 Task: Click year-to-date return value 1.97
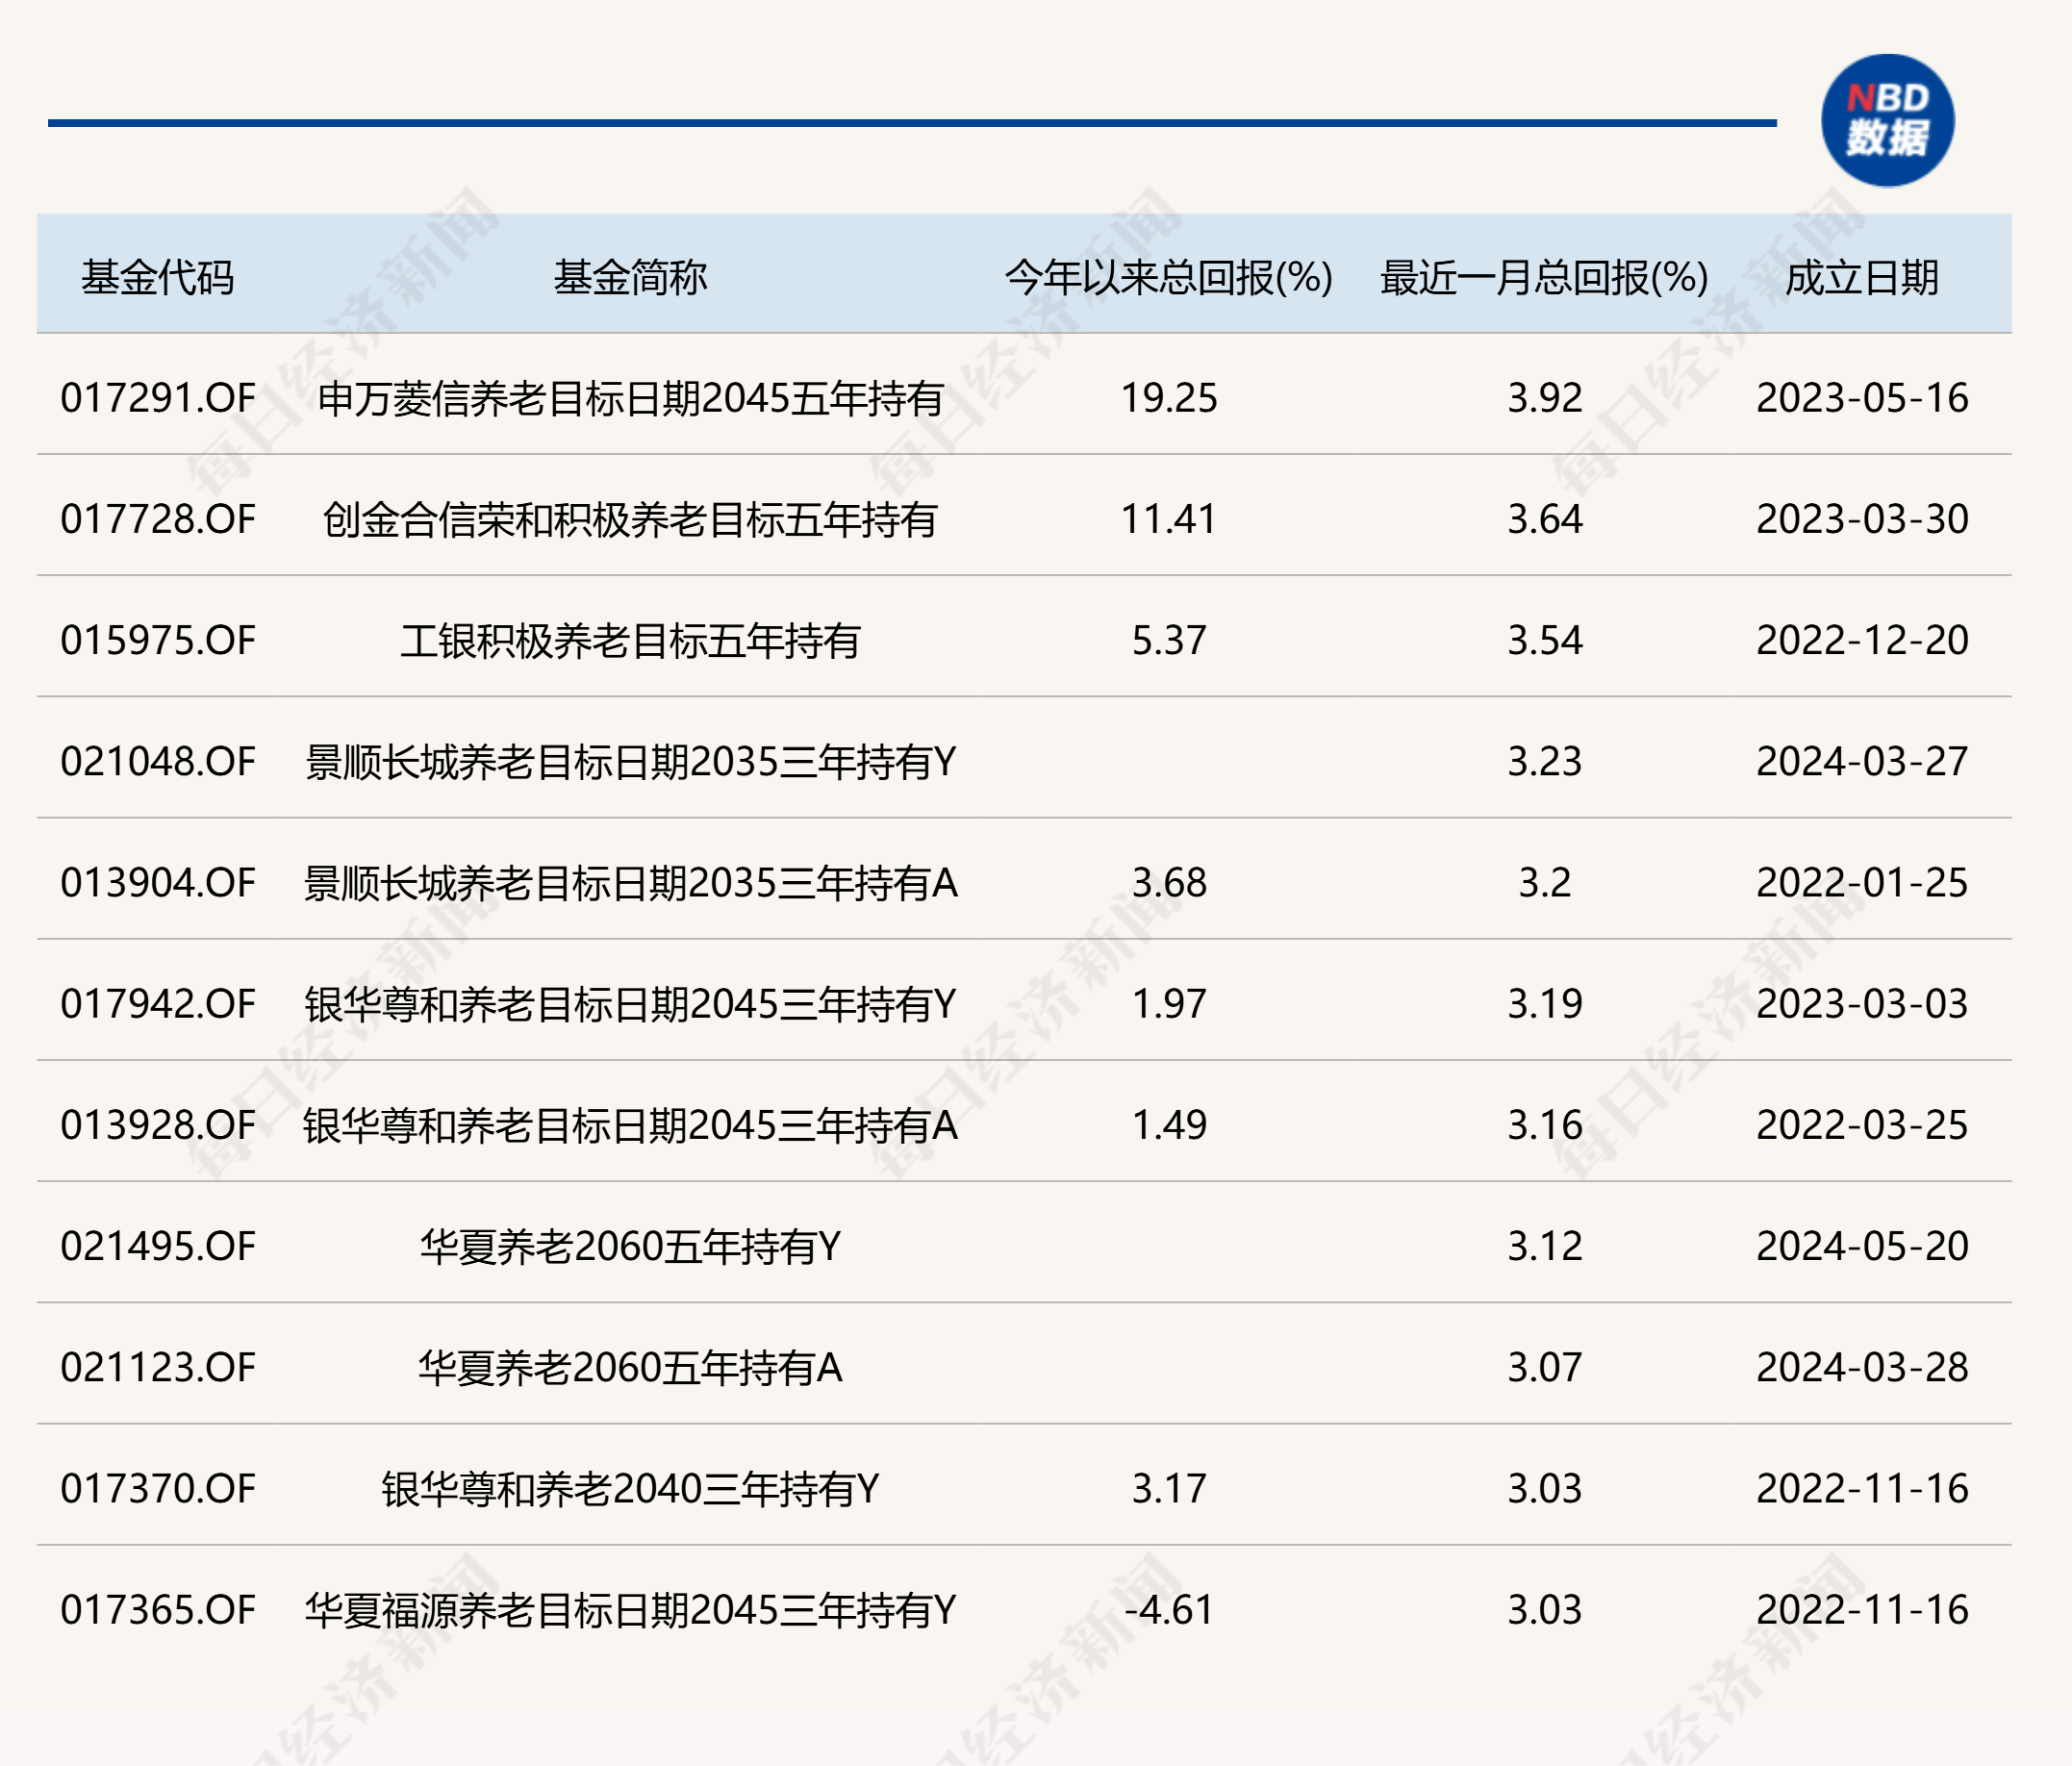pos(1168,1003)
